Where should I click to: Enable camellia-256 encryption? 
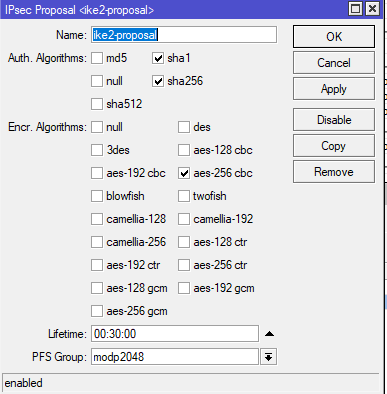(97, 242)
